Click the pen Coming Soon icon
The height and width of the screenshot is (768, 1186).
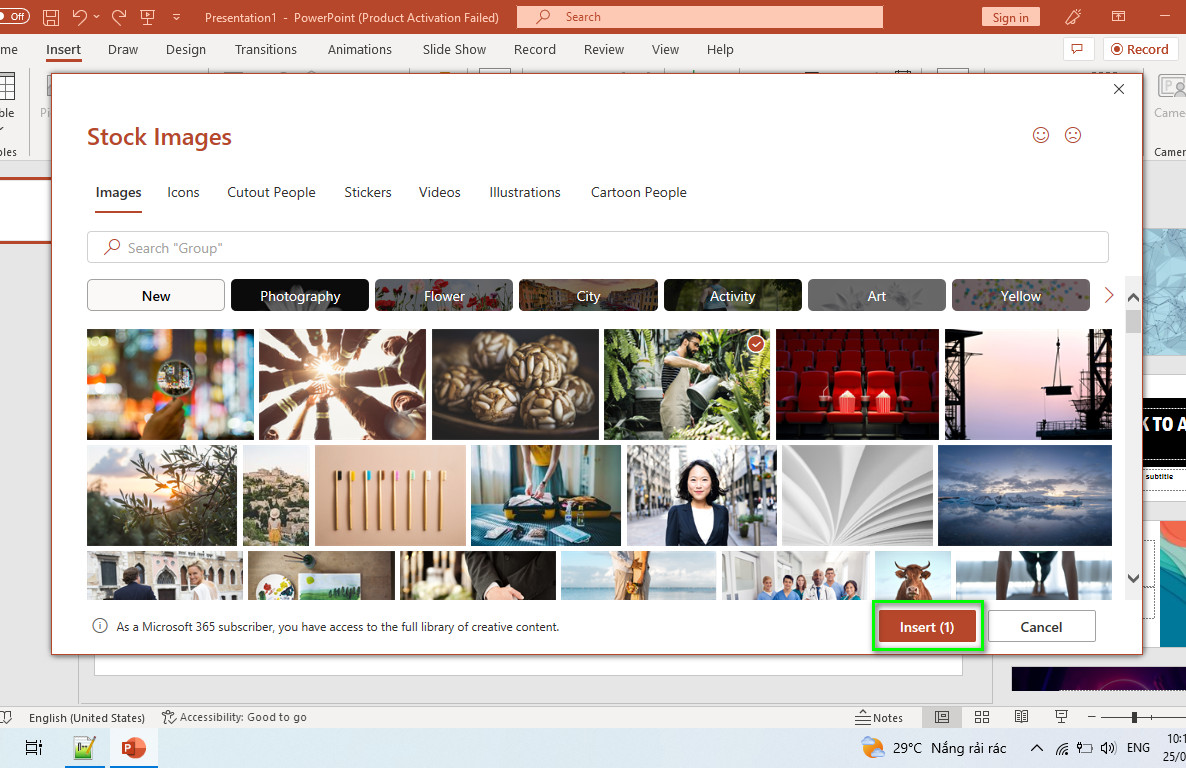point(1073,17)
